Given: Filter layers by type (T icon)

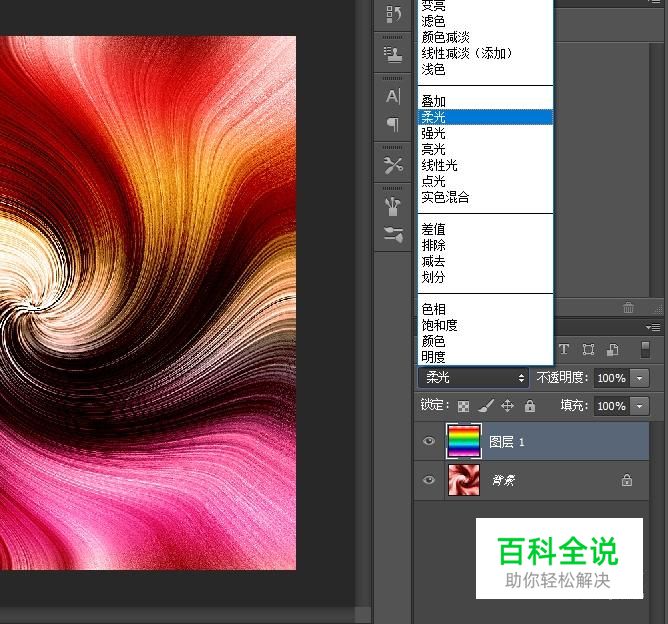Looking at the screenshot, I should point(564,350).
